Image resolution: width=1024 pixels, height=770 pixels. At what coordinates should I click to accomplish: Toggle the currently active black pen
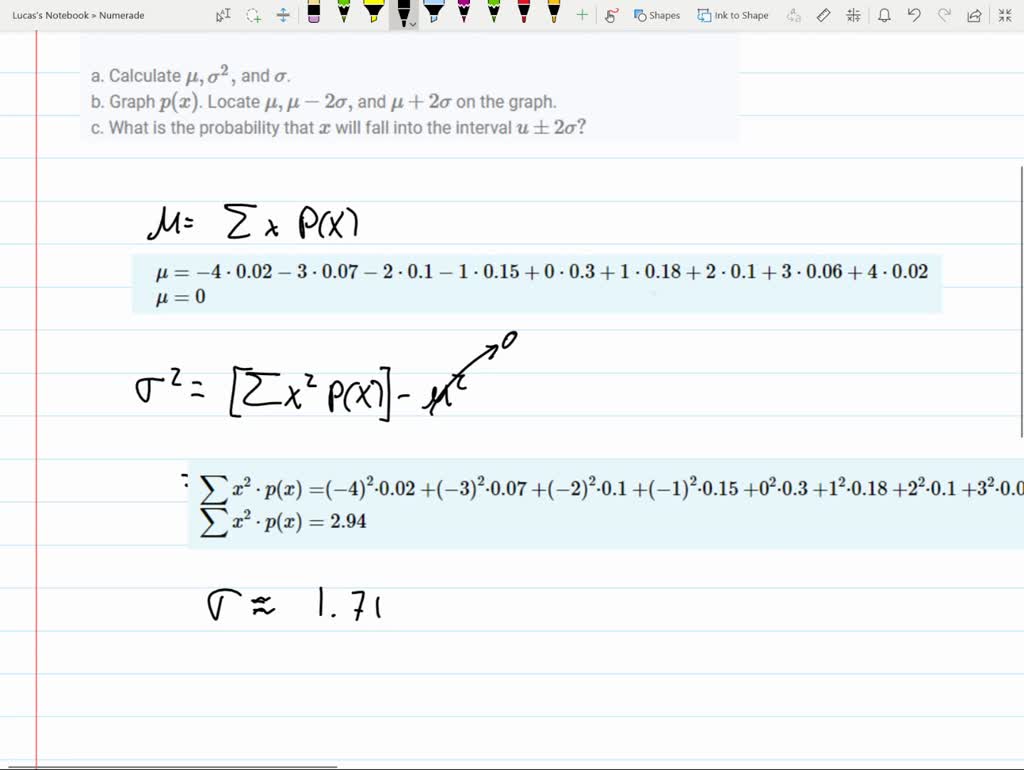pos(404,13)
